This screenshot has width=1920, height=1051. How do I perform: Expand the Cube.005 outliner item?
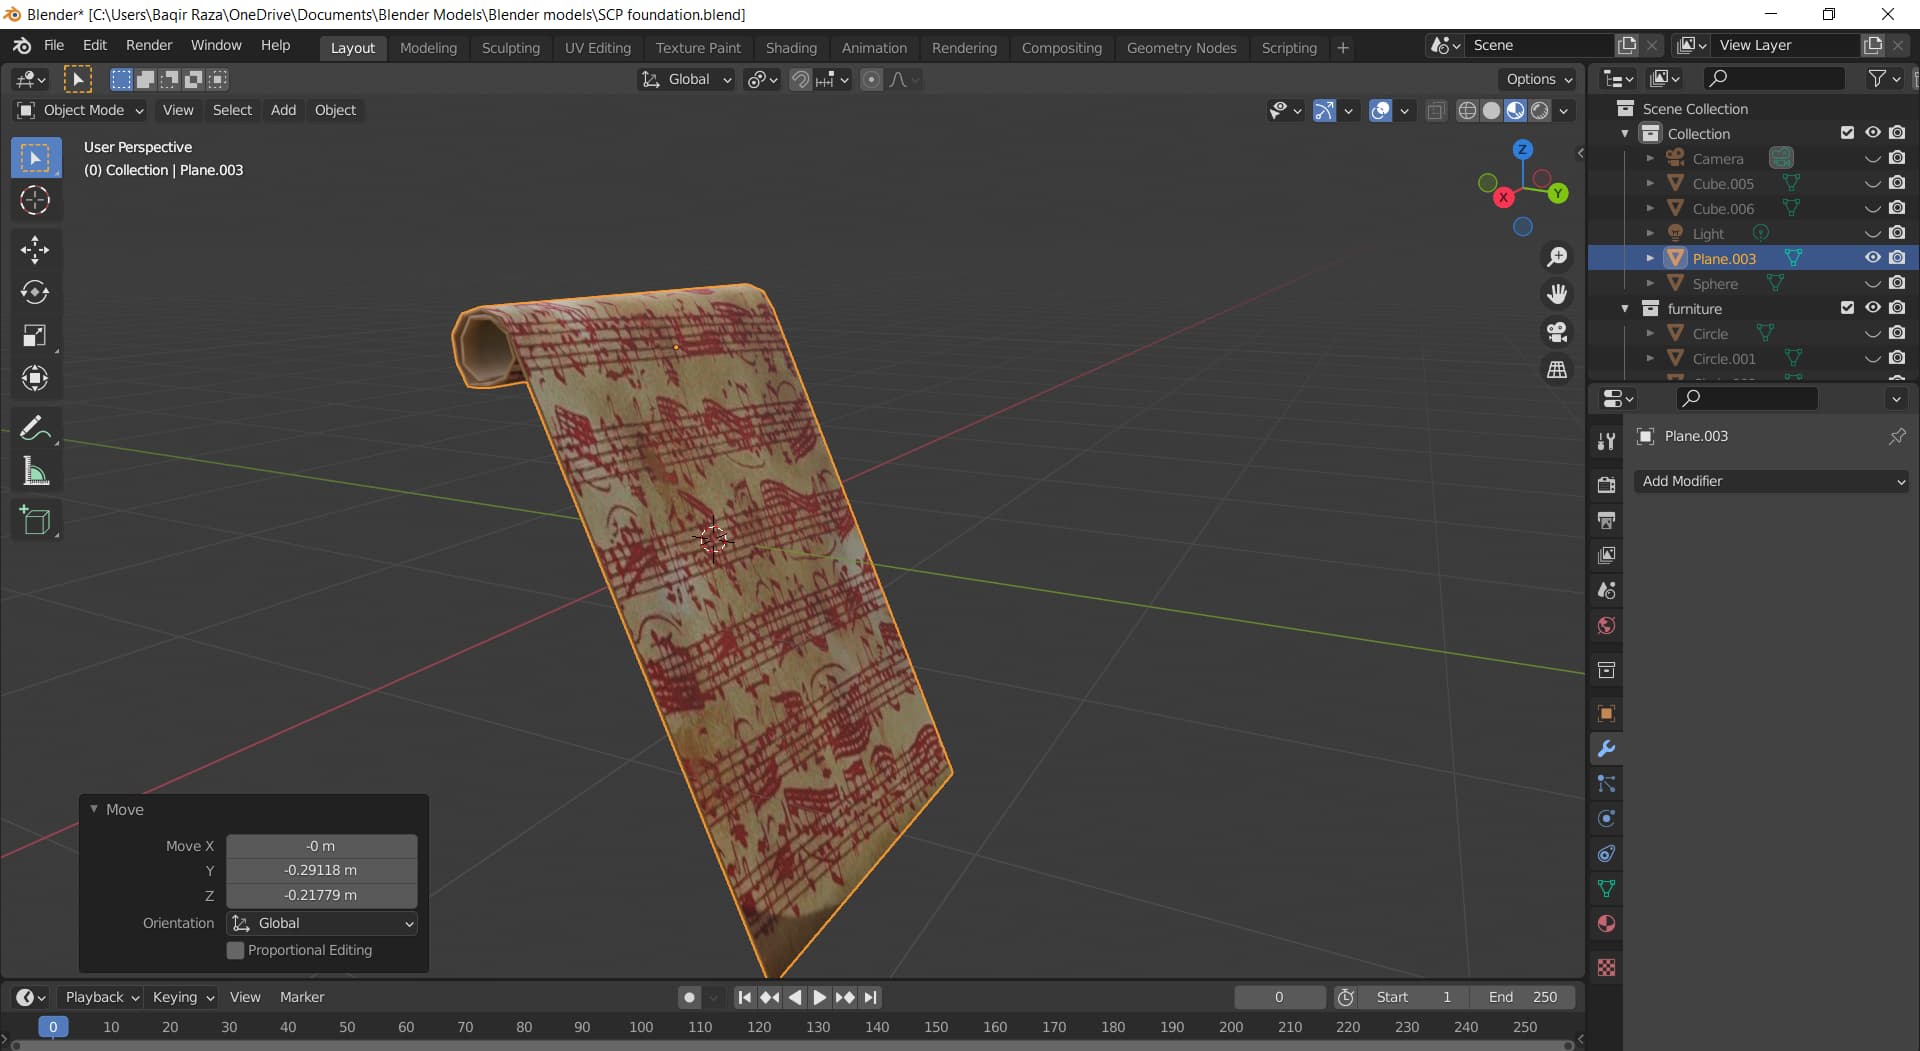pyautogui.click(x=1649, y=183)
